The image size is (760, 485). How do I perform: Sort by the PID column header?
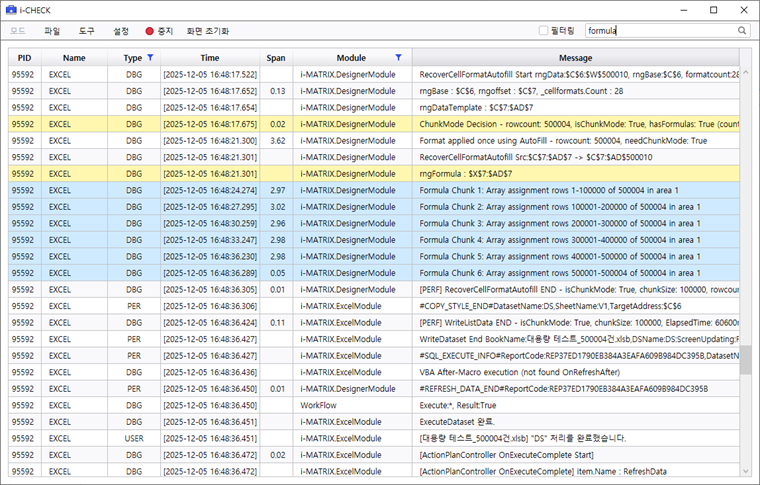click(24, 58)
